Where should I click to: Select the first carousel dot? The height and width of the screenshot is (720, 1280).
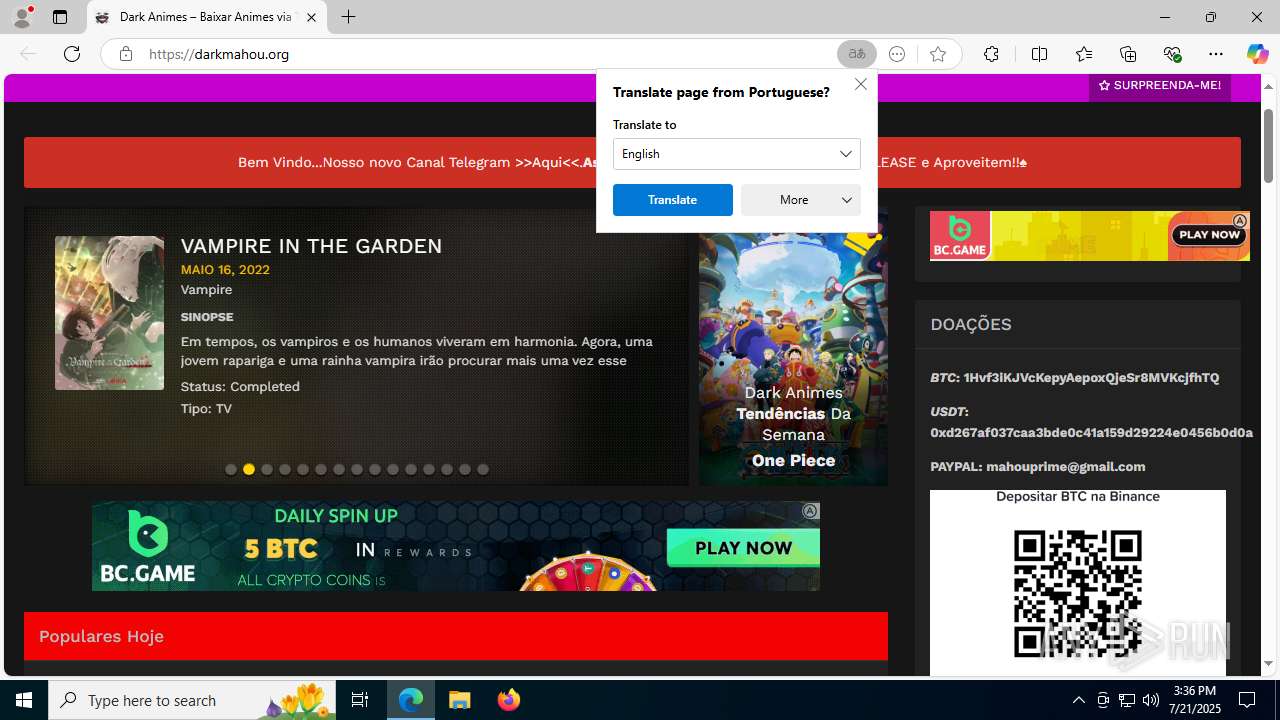231,469
